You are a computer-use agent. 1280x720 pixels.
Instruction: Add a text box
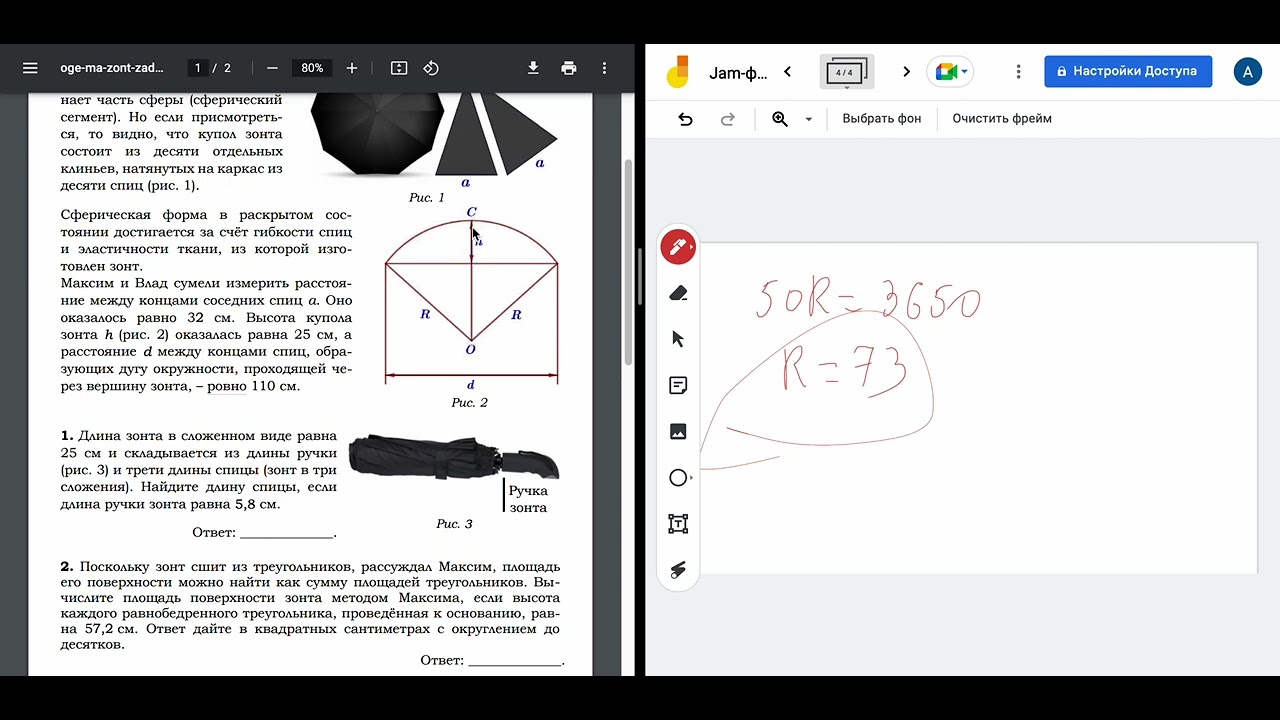[x=678, y=524]
